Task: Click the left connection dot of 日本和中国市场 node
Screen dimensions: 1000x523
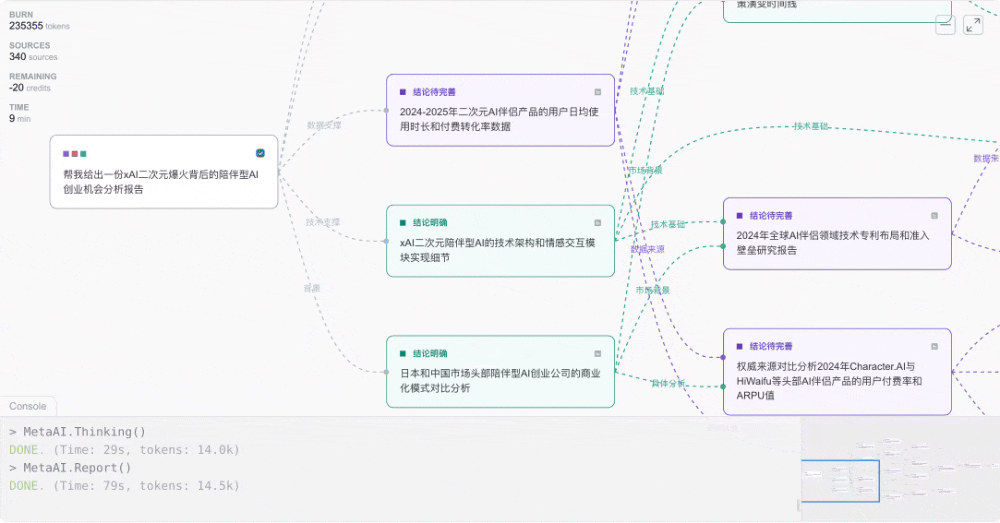Action: (386, 372)
